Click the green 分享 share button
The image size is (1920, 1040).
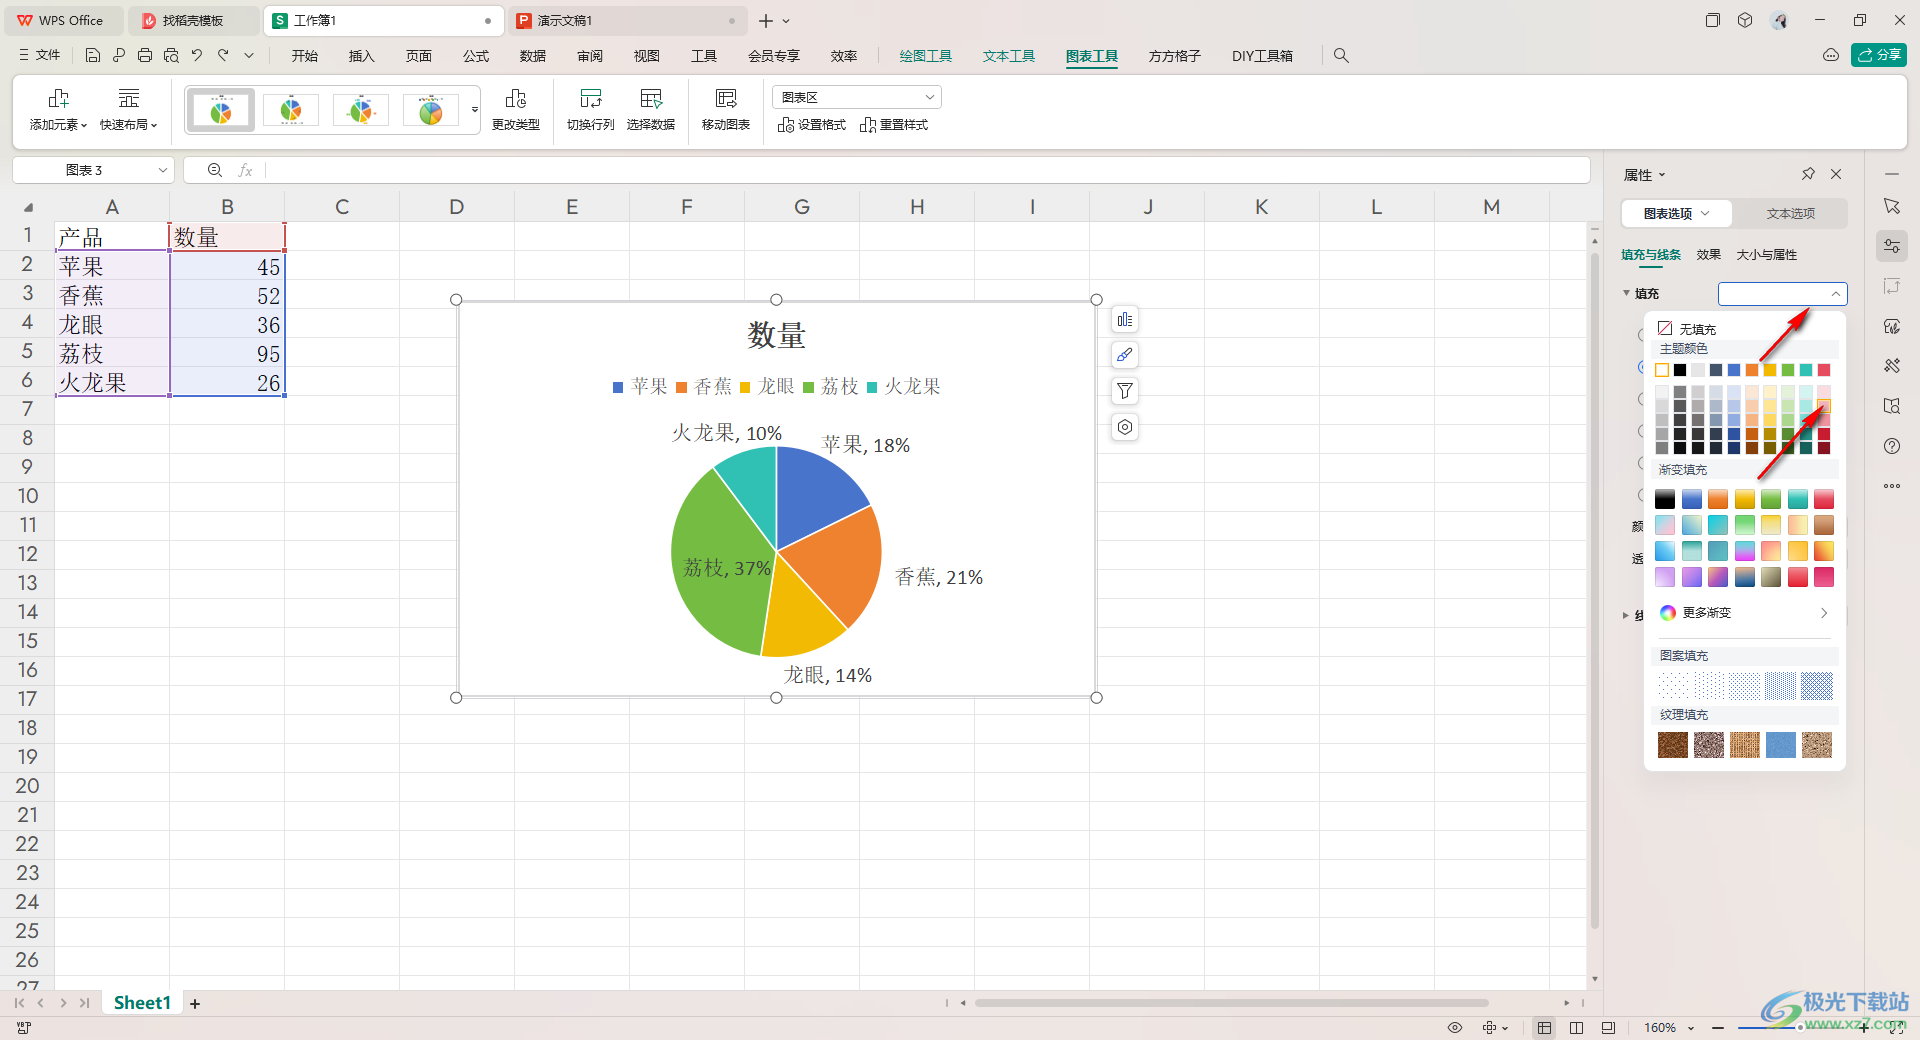coord(1878,55)
